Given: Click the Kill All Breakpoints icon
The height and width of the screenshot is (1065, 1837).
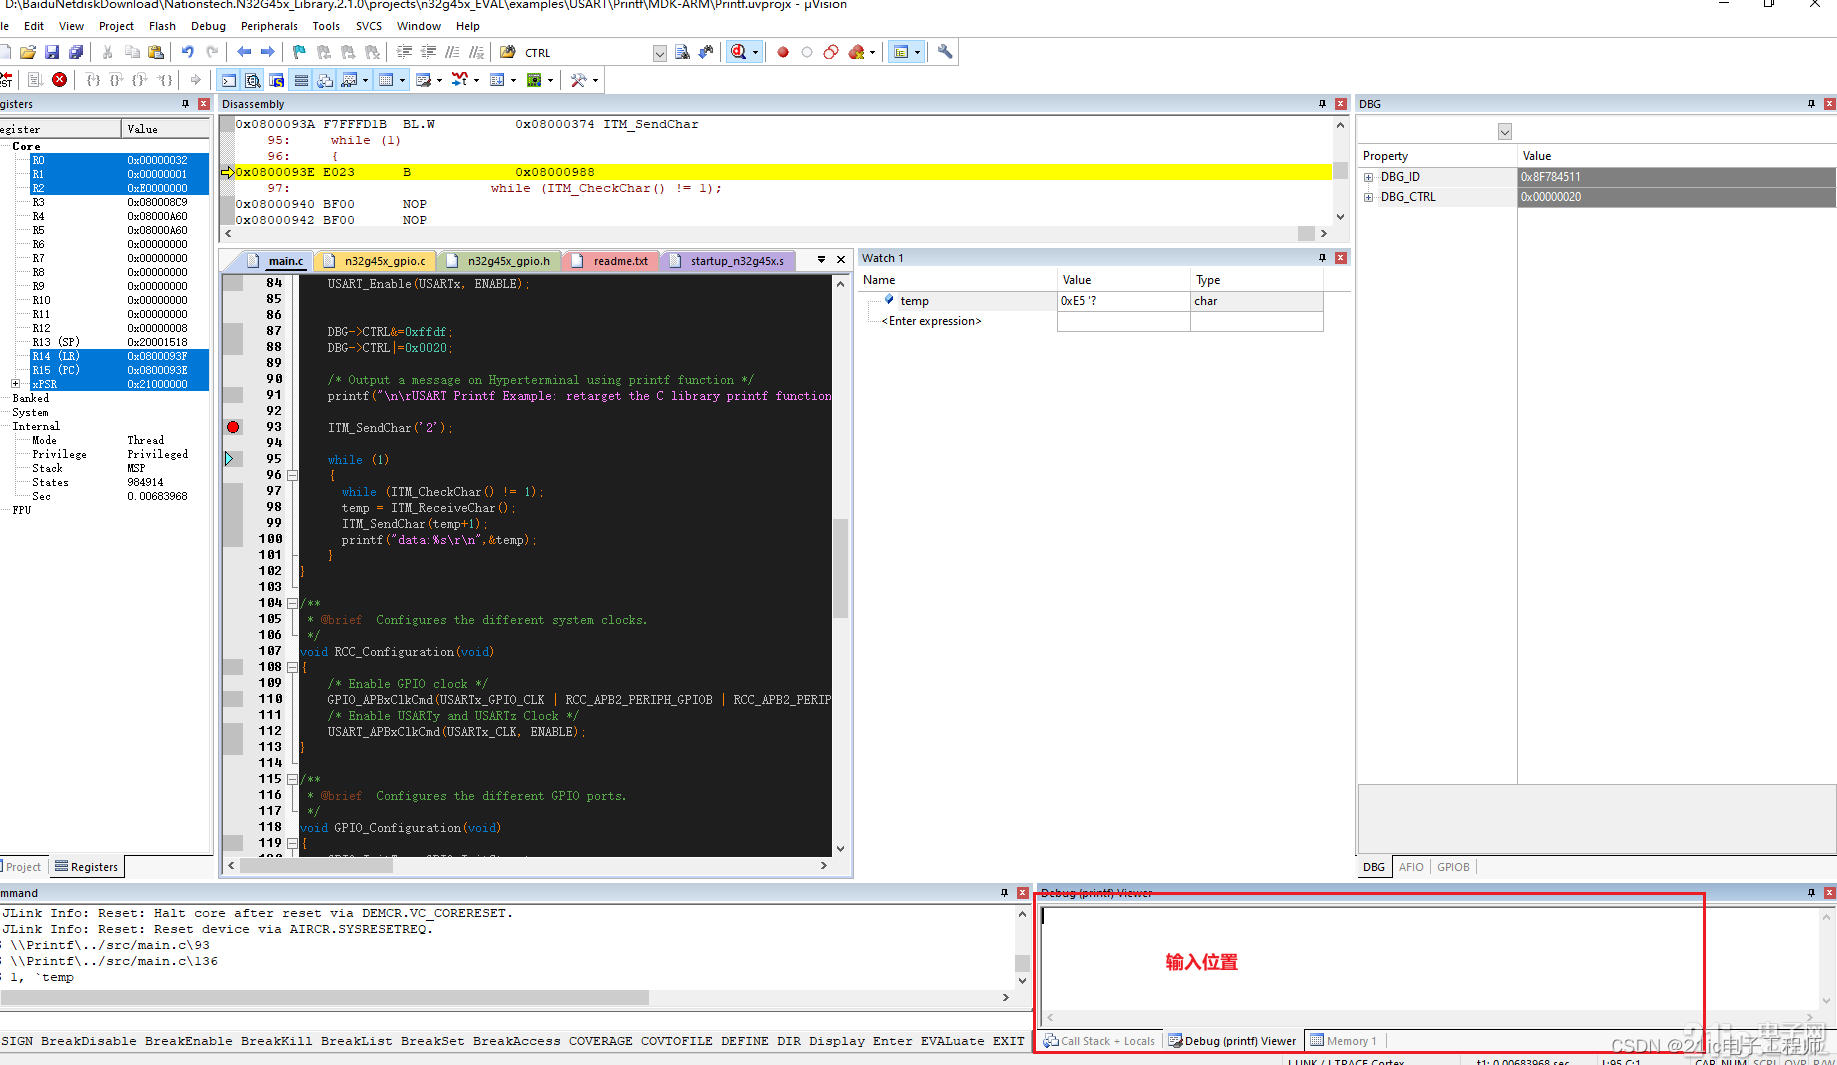Looking at the screenshot, I should click(855, 52).
